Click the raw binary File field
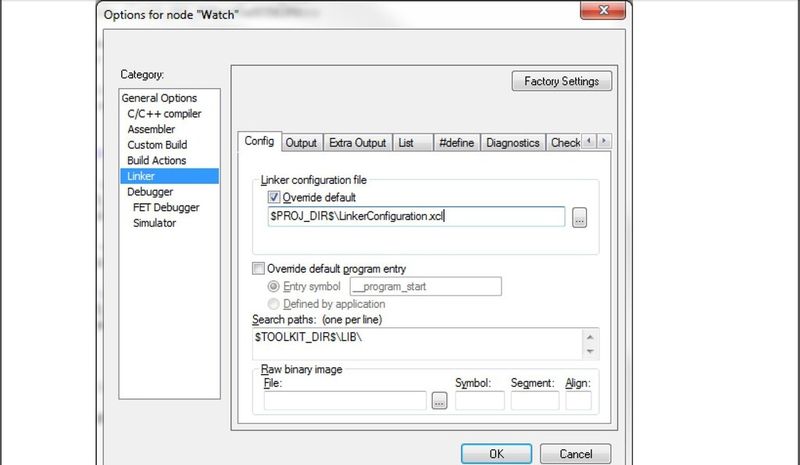 pyautogui.click(x=345, y=401)
